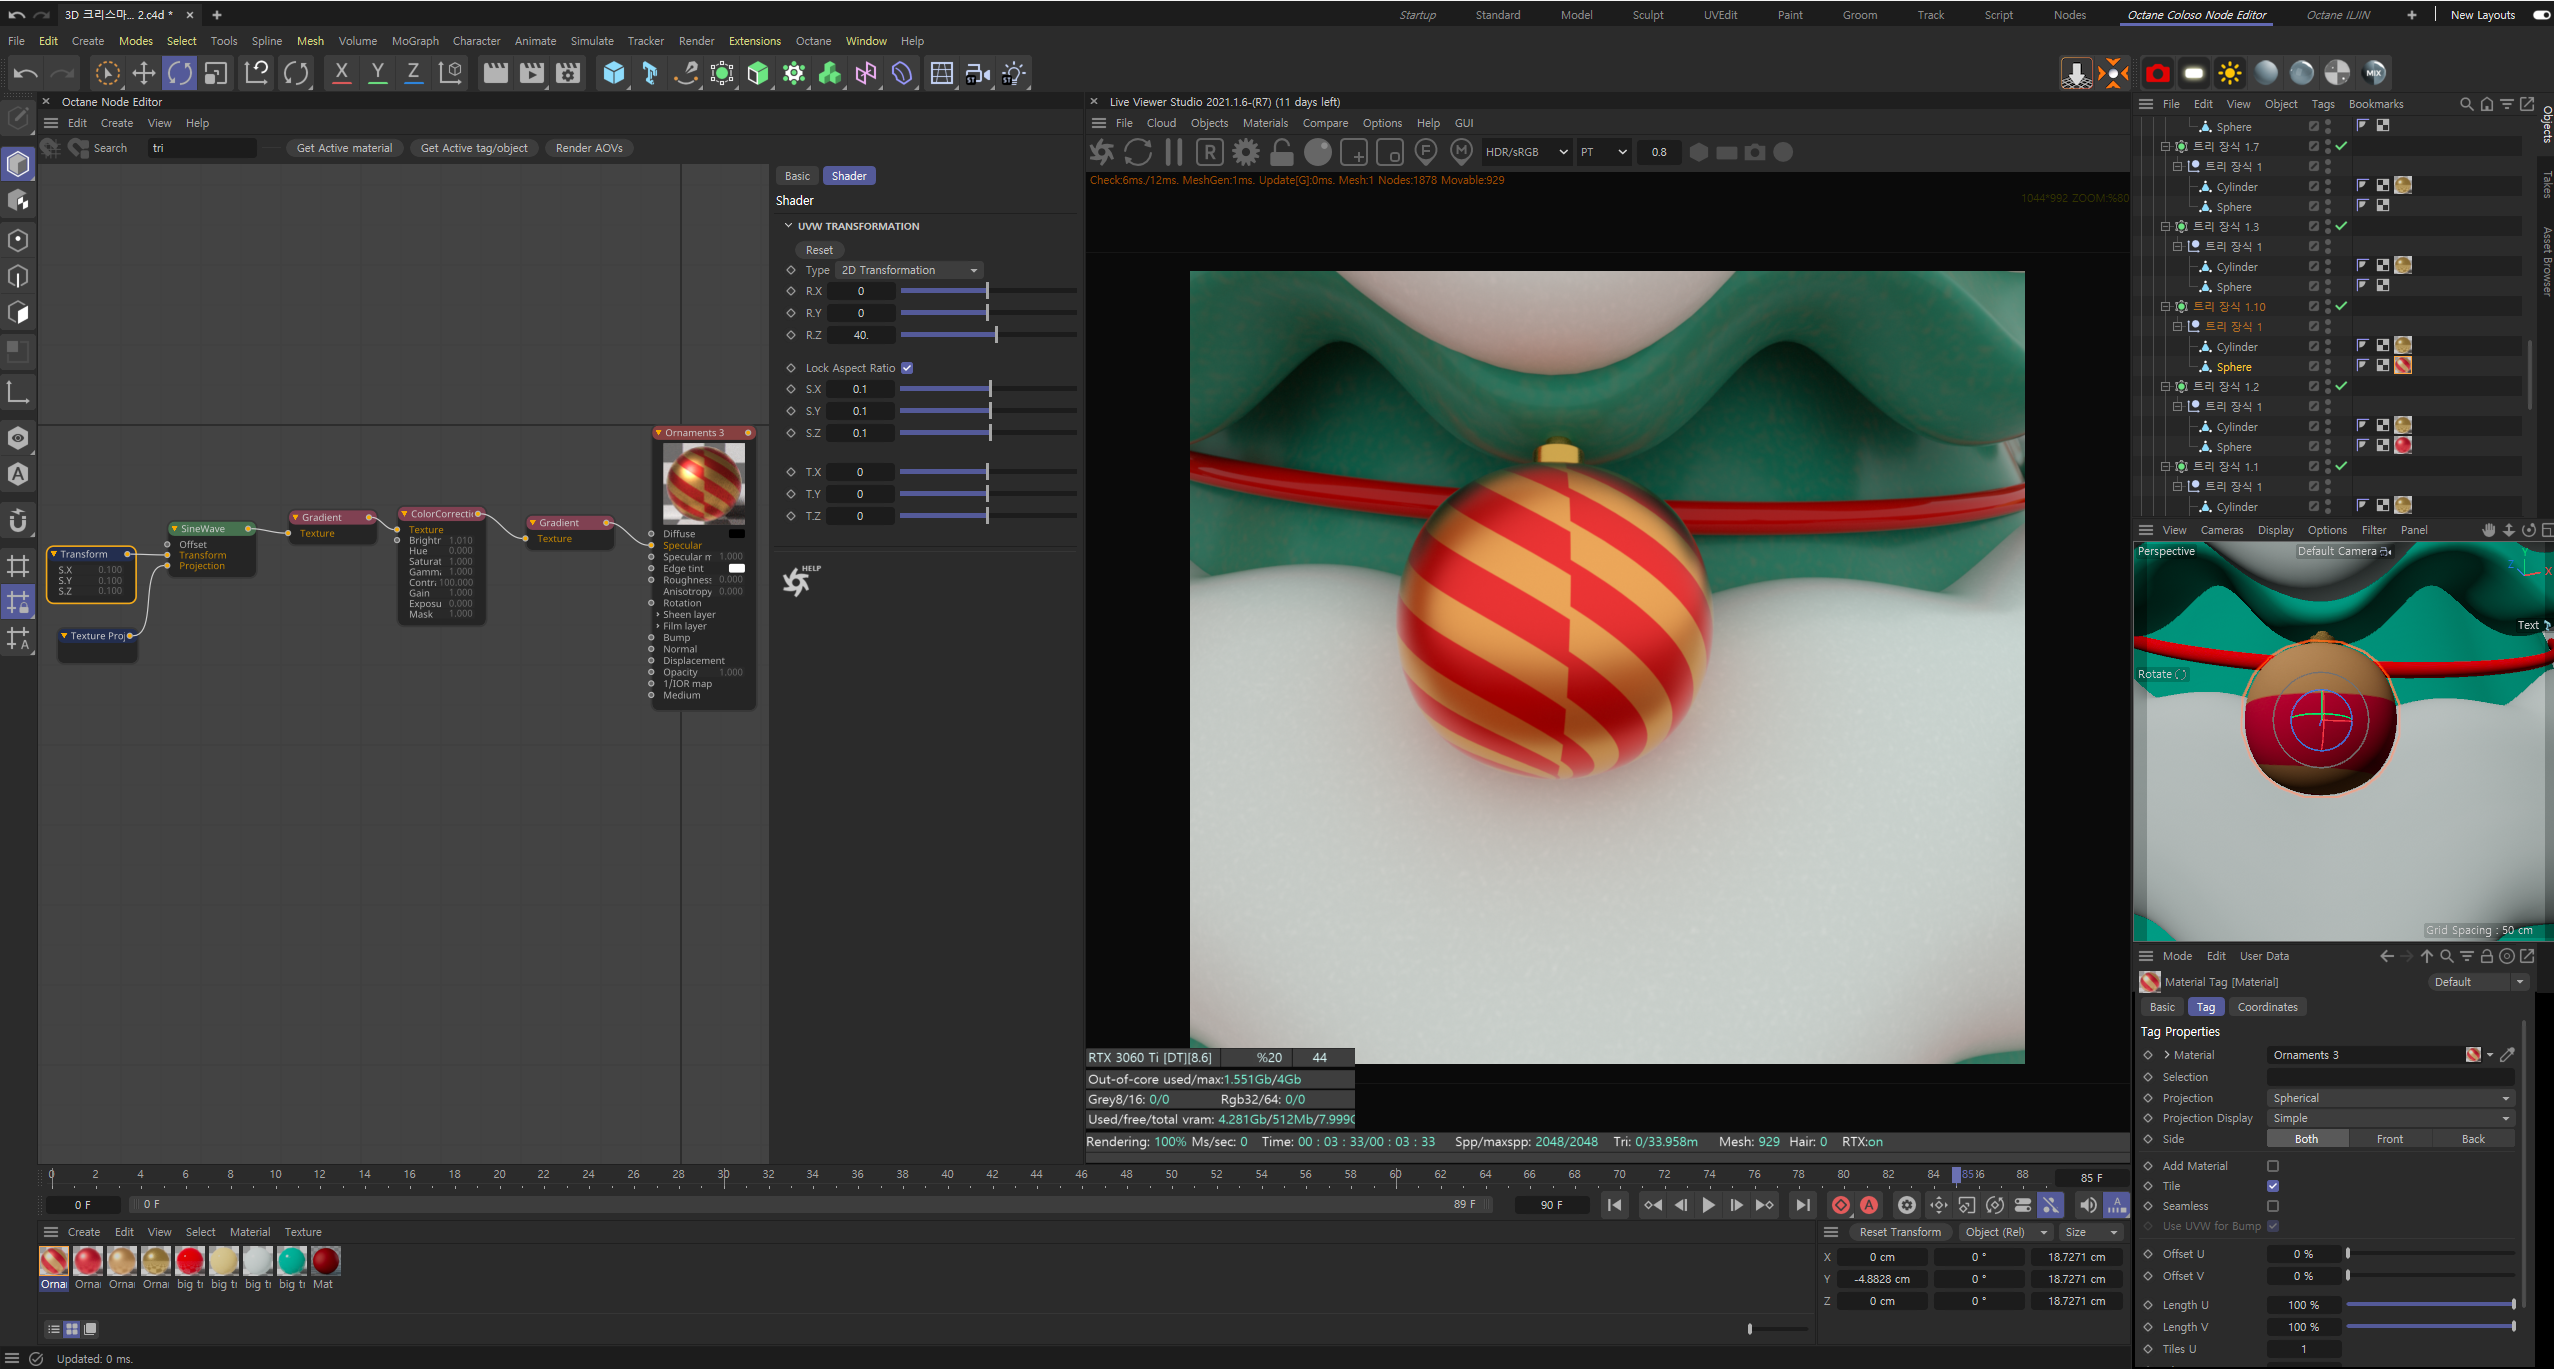2554x1369 pixels.
Task: Click the Reset button under UVW Transformation
Action: click(819, 250)
